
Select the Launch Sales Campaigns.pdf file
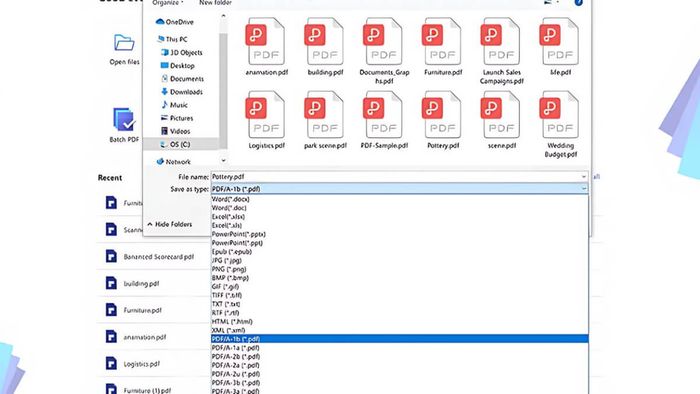point(501,41)
